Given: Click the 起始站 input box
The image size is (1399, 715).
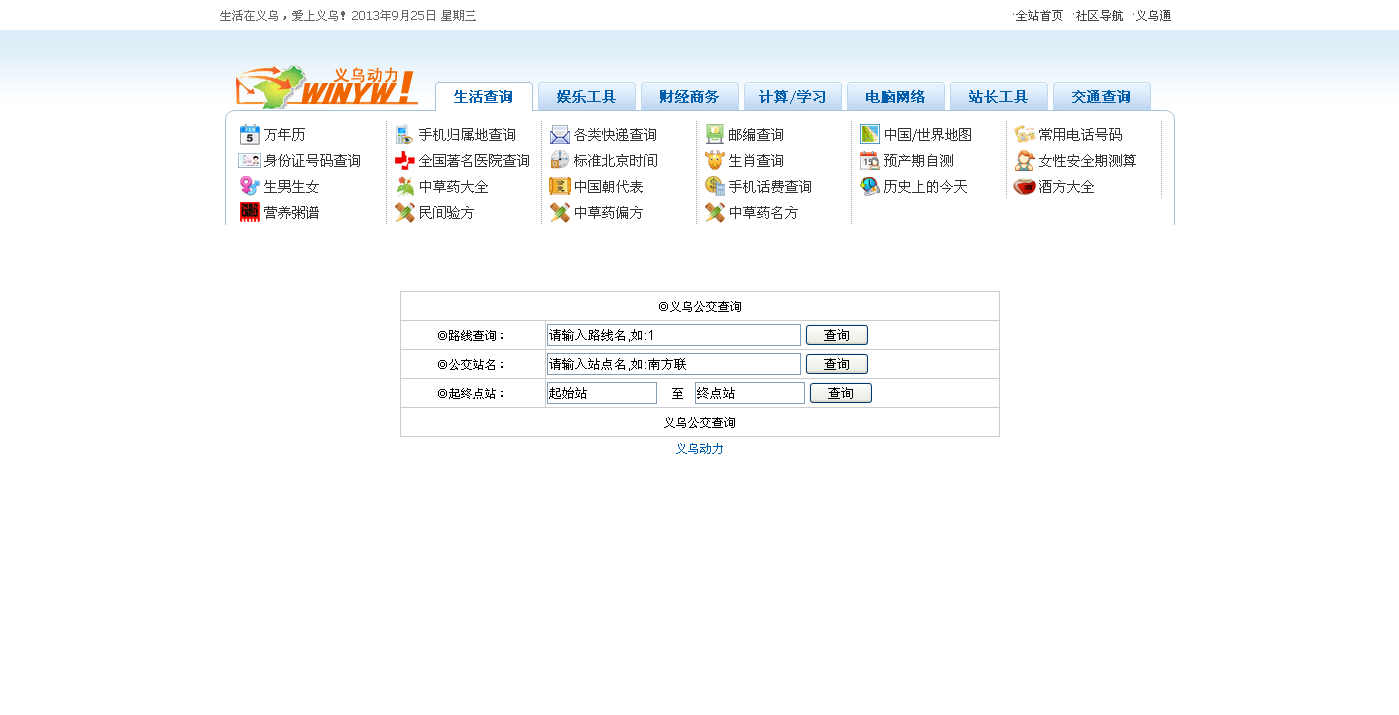Looking at the screenshot, I should pos(601,392).
